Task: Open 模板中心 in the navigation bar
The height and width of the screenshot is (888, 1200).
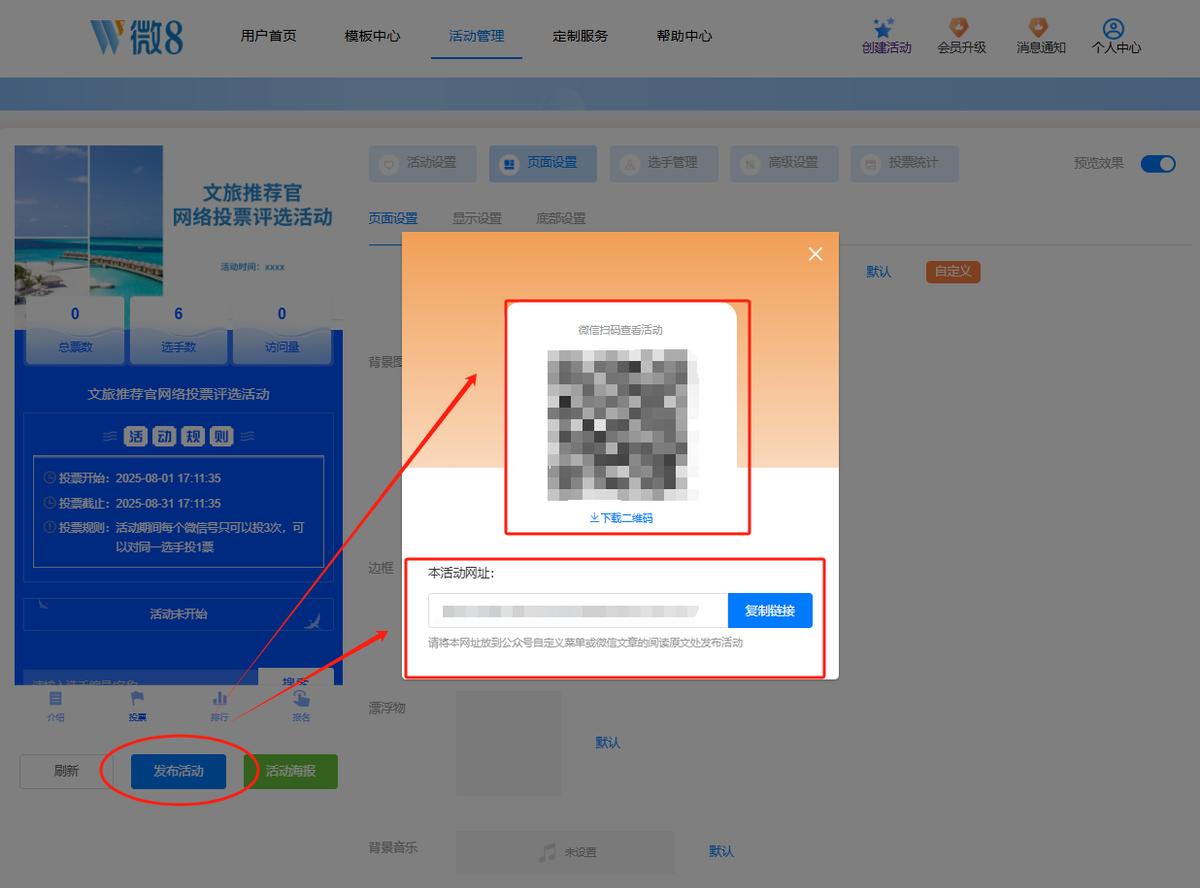Action: pos(373,36)
